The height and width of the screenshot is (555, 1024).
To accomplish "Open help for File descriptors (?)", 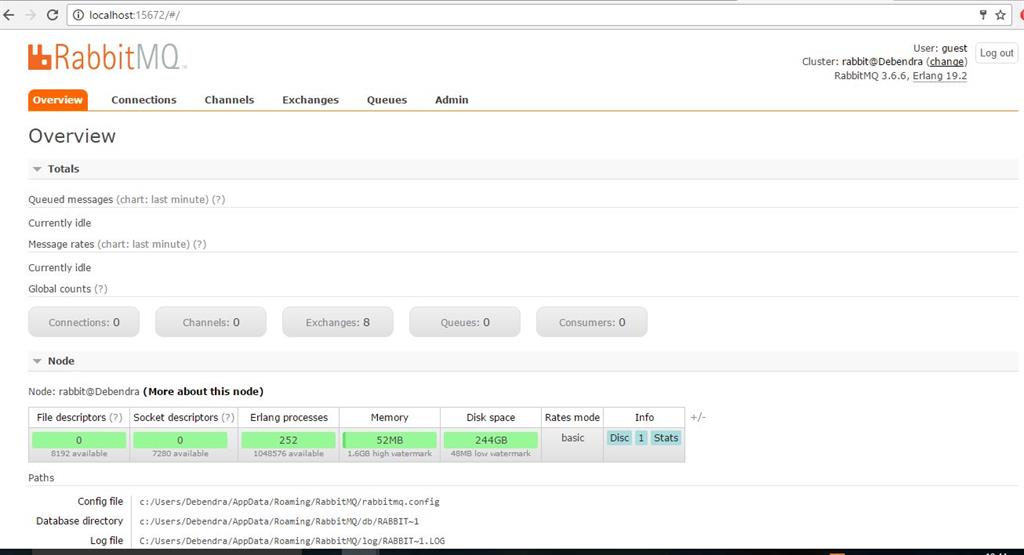I will click(116, 417).
